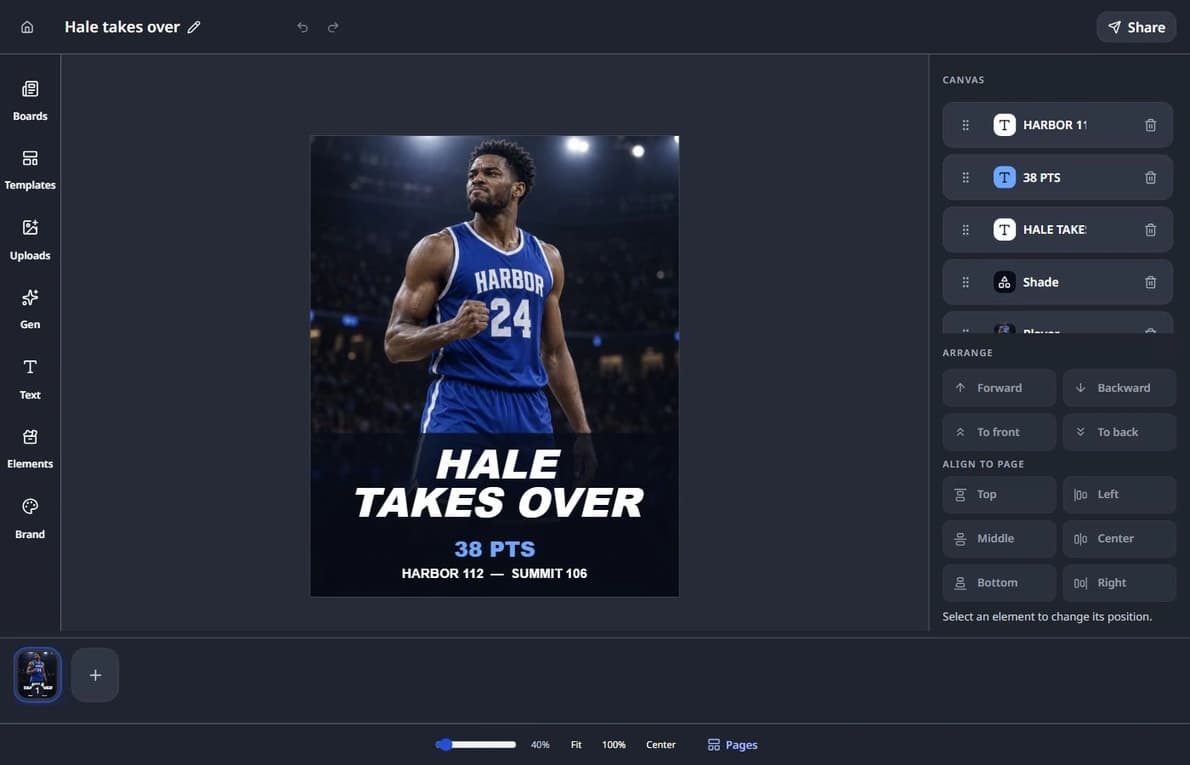
Task: Open the Brand panel
Action: (x=30, y=519)
